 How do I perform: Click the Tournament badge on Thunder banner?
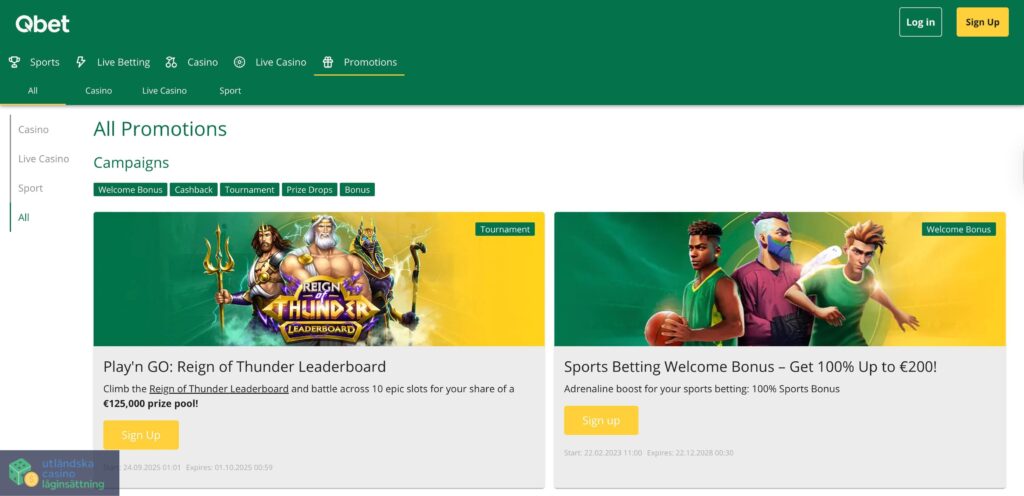point(505,229)
